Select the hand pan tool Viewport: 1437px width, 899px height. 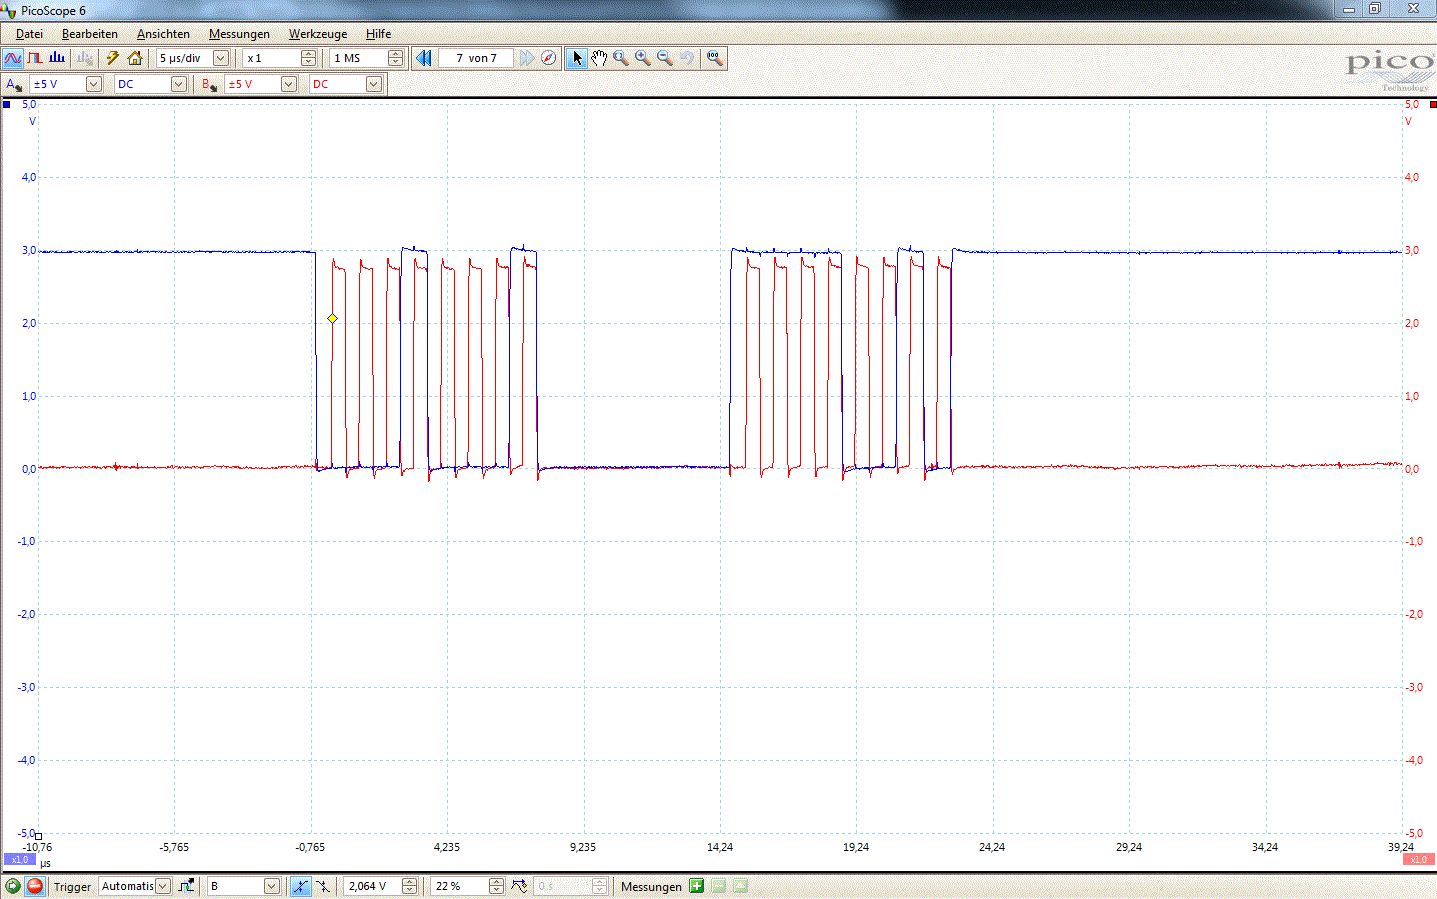coord(598,58)
